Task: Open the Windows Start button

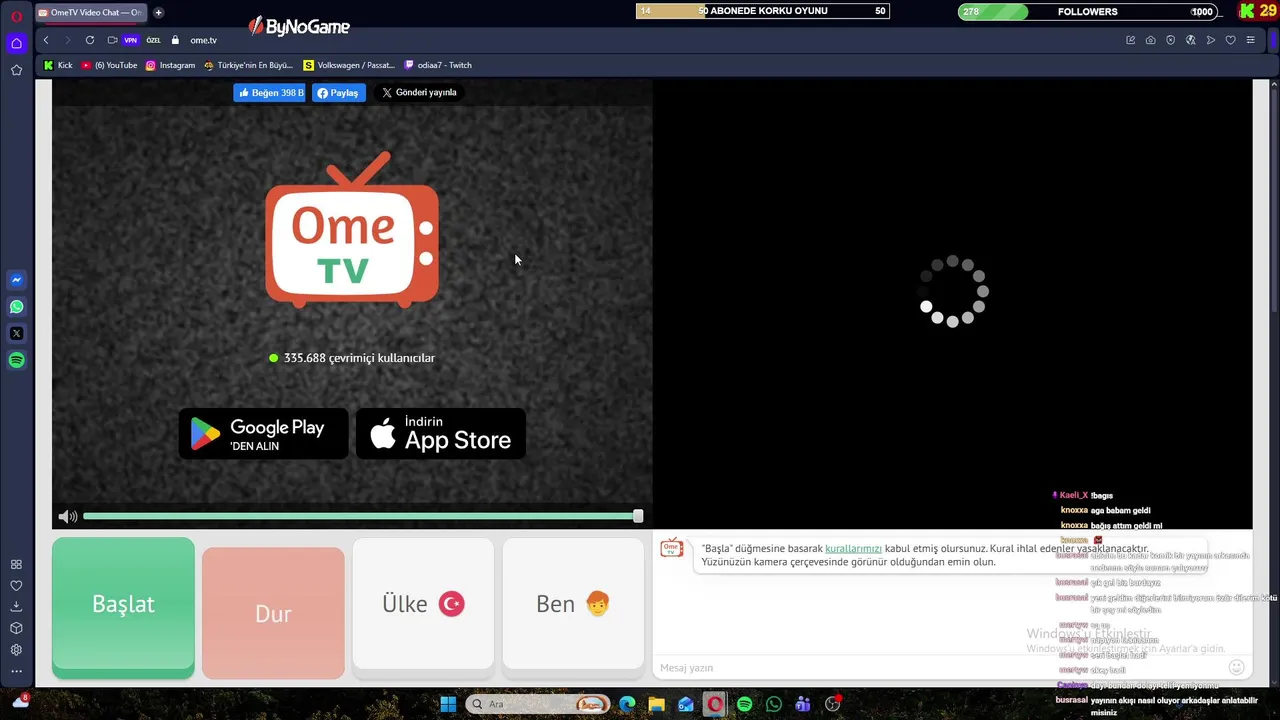Action: coord(448,704)
